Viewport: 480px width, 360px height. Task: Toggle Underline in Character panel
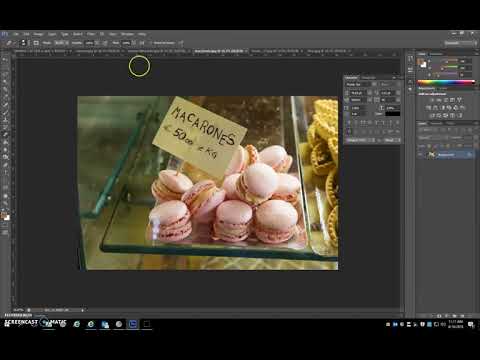point(391,123)
